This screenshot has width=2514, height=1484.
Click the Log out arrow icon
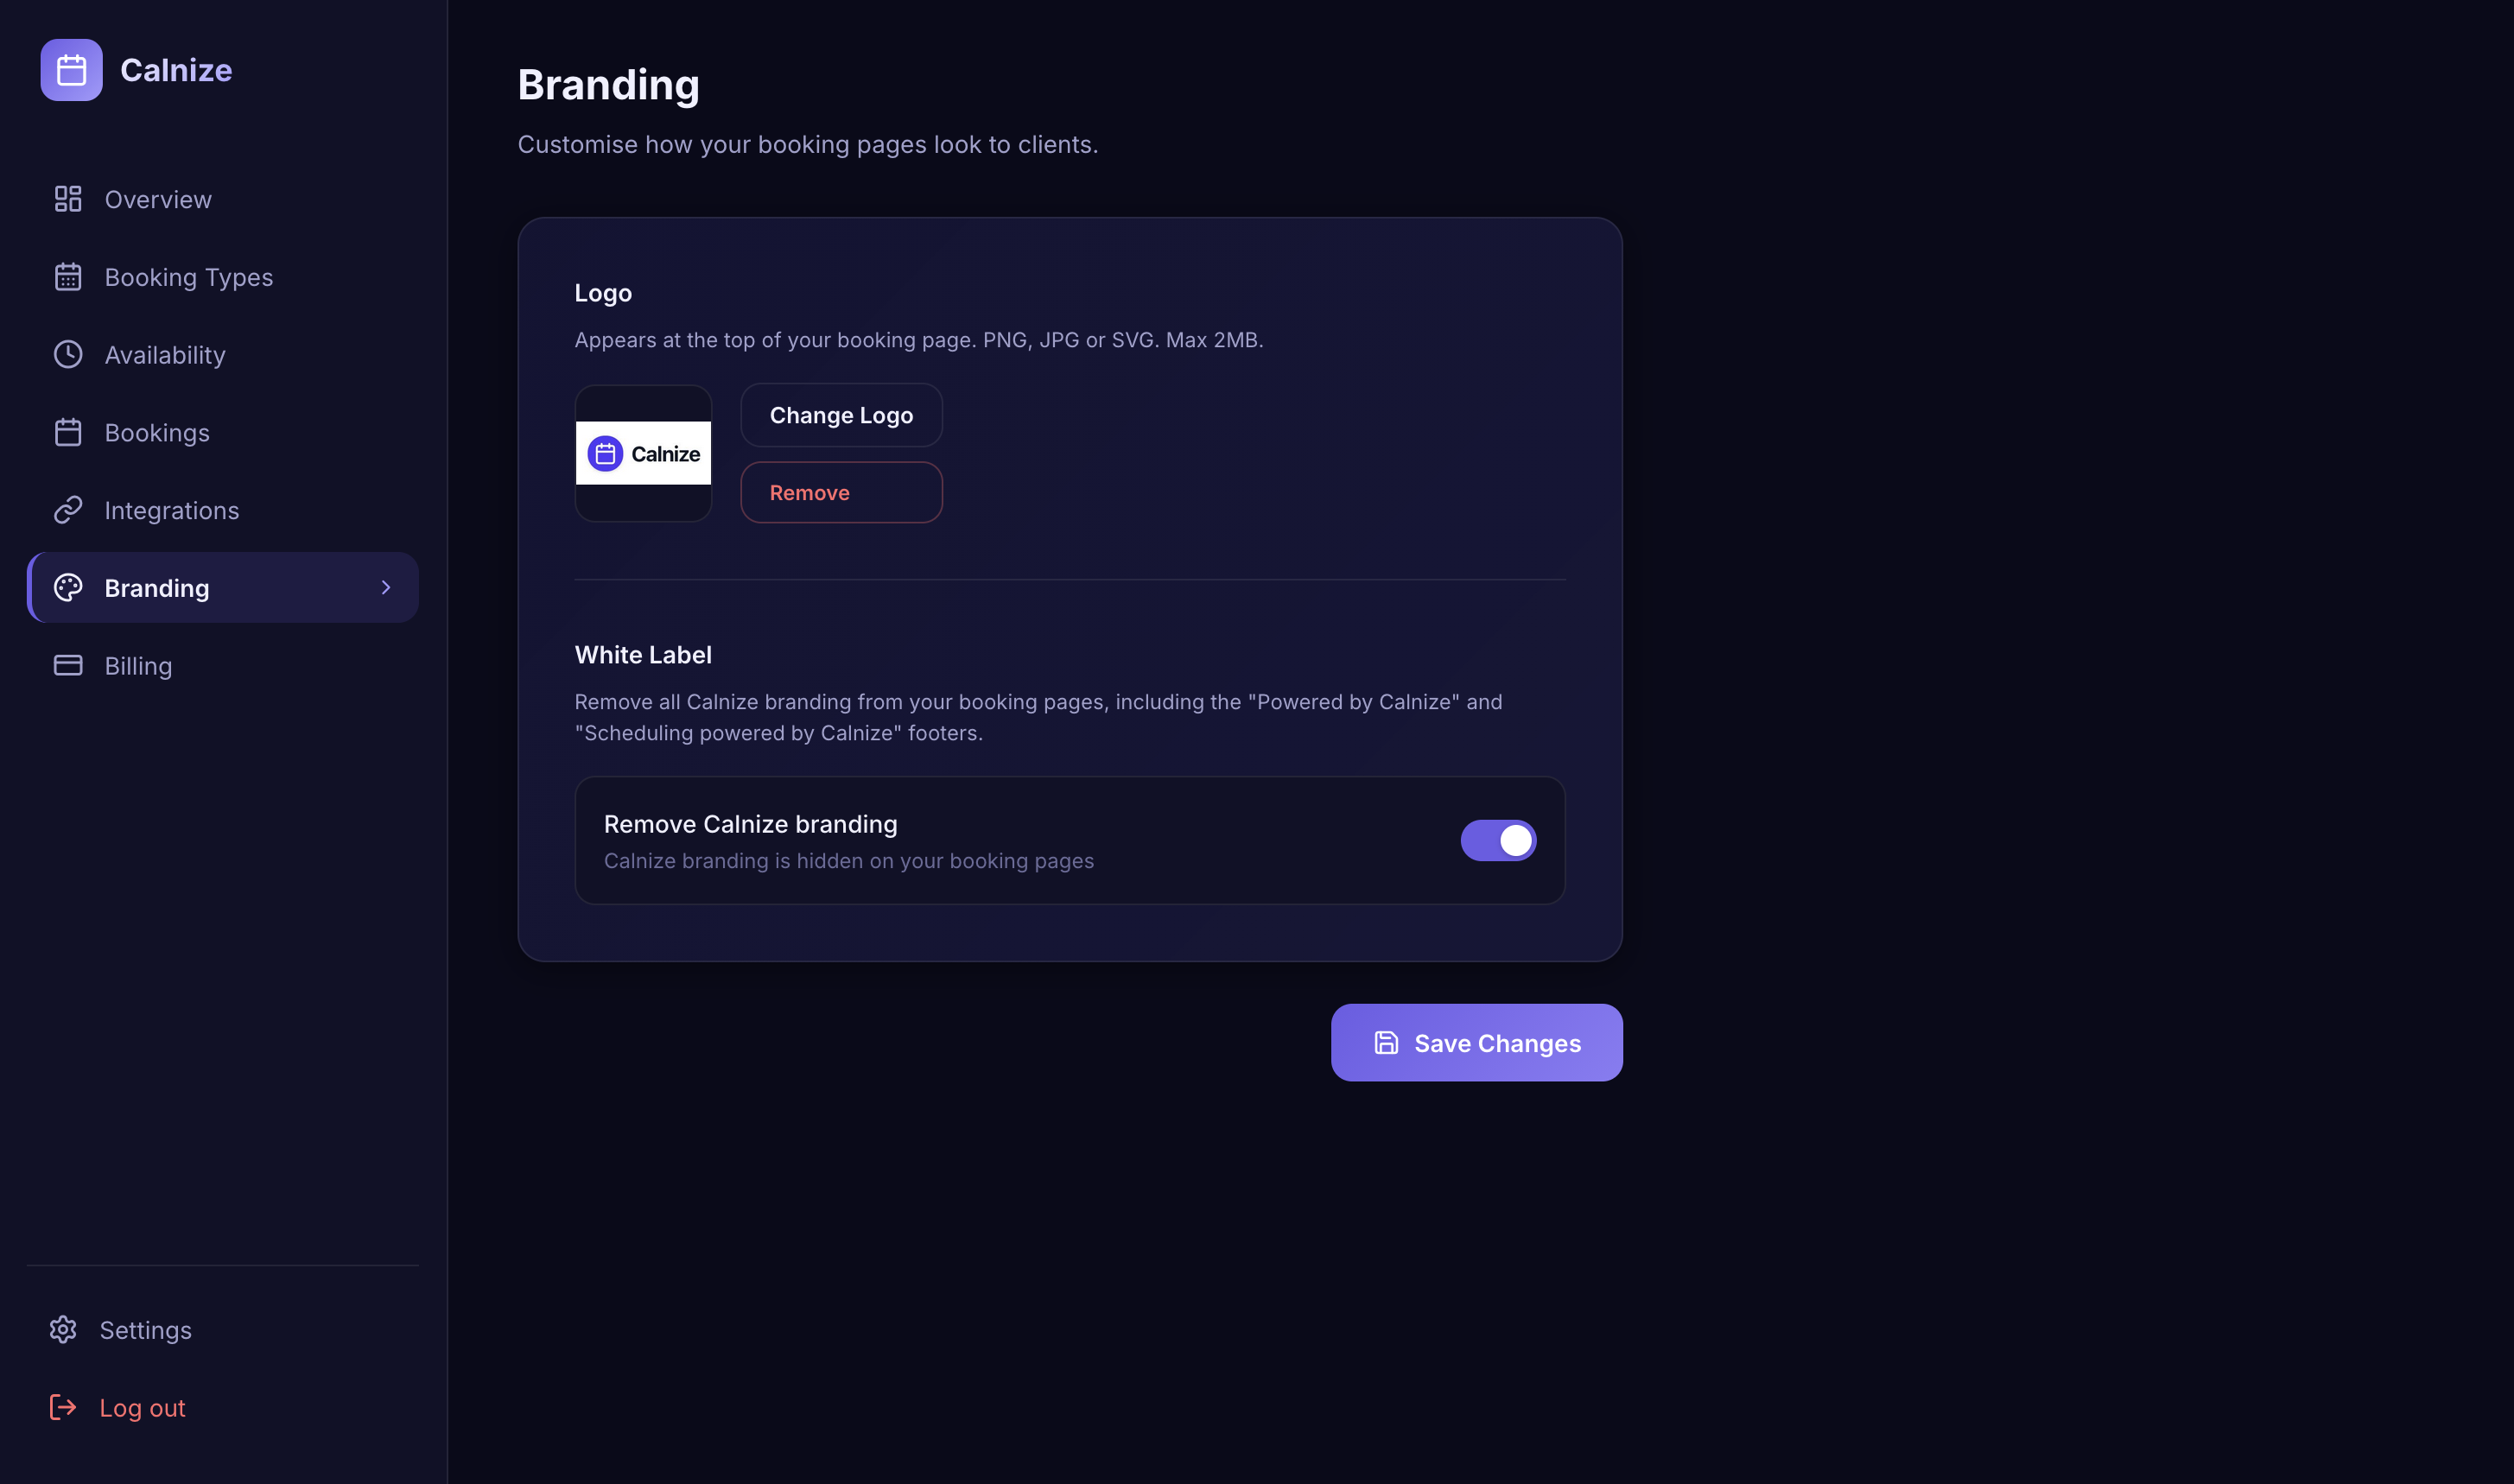[x=63, y=1407]
